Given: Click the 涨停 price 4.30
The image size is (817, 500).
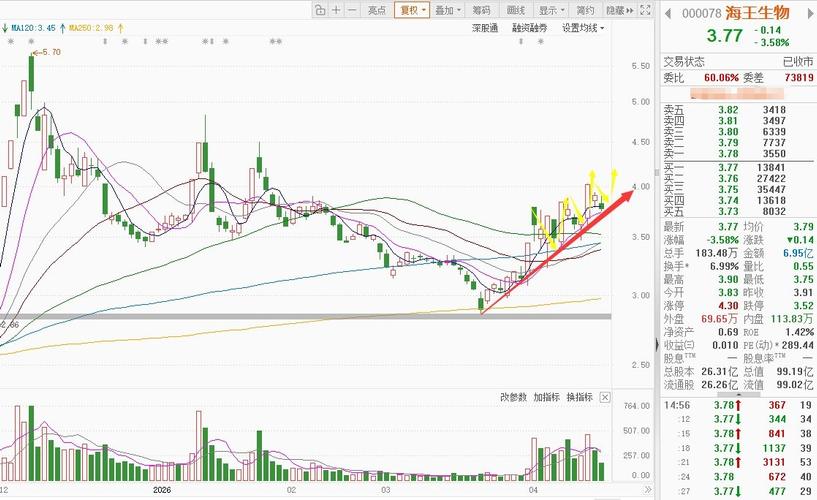Looking at the screenshot, I should (728, 306).
